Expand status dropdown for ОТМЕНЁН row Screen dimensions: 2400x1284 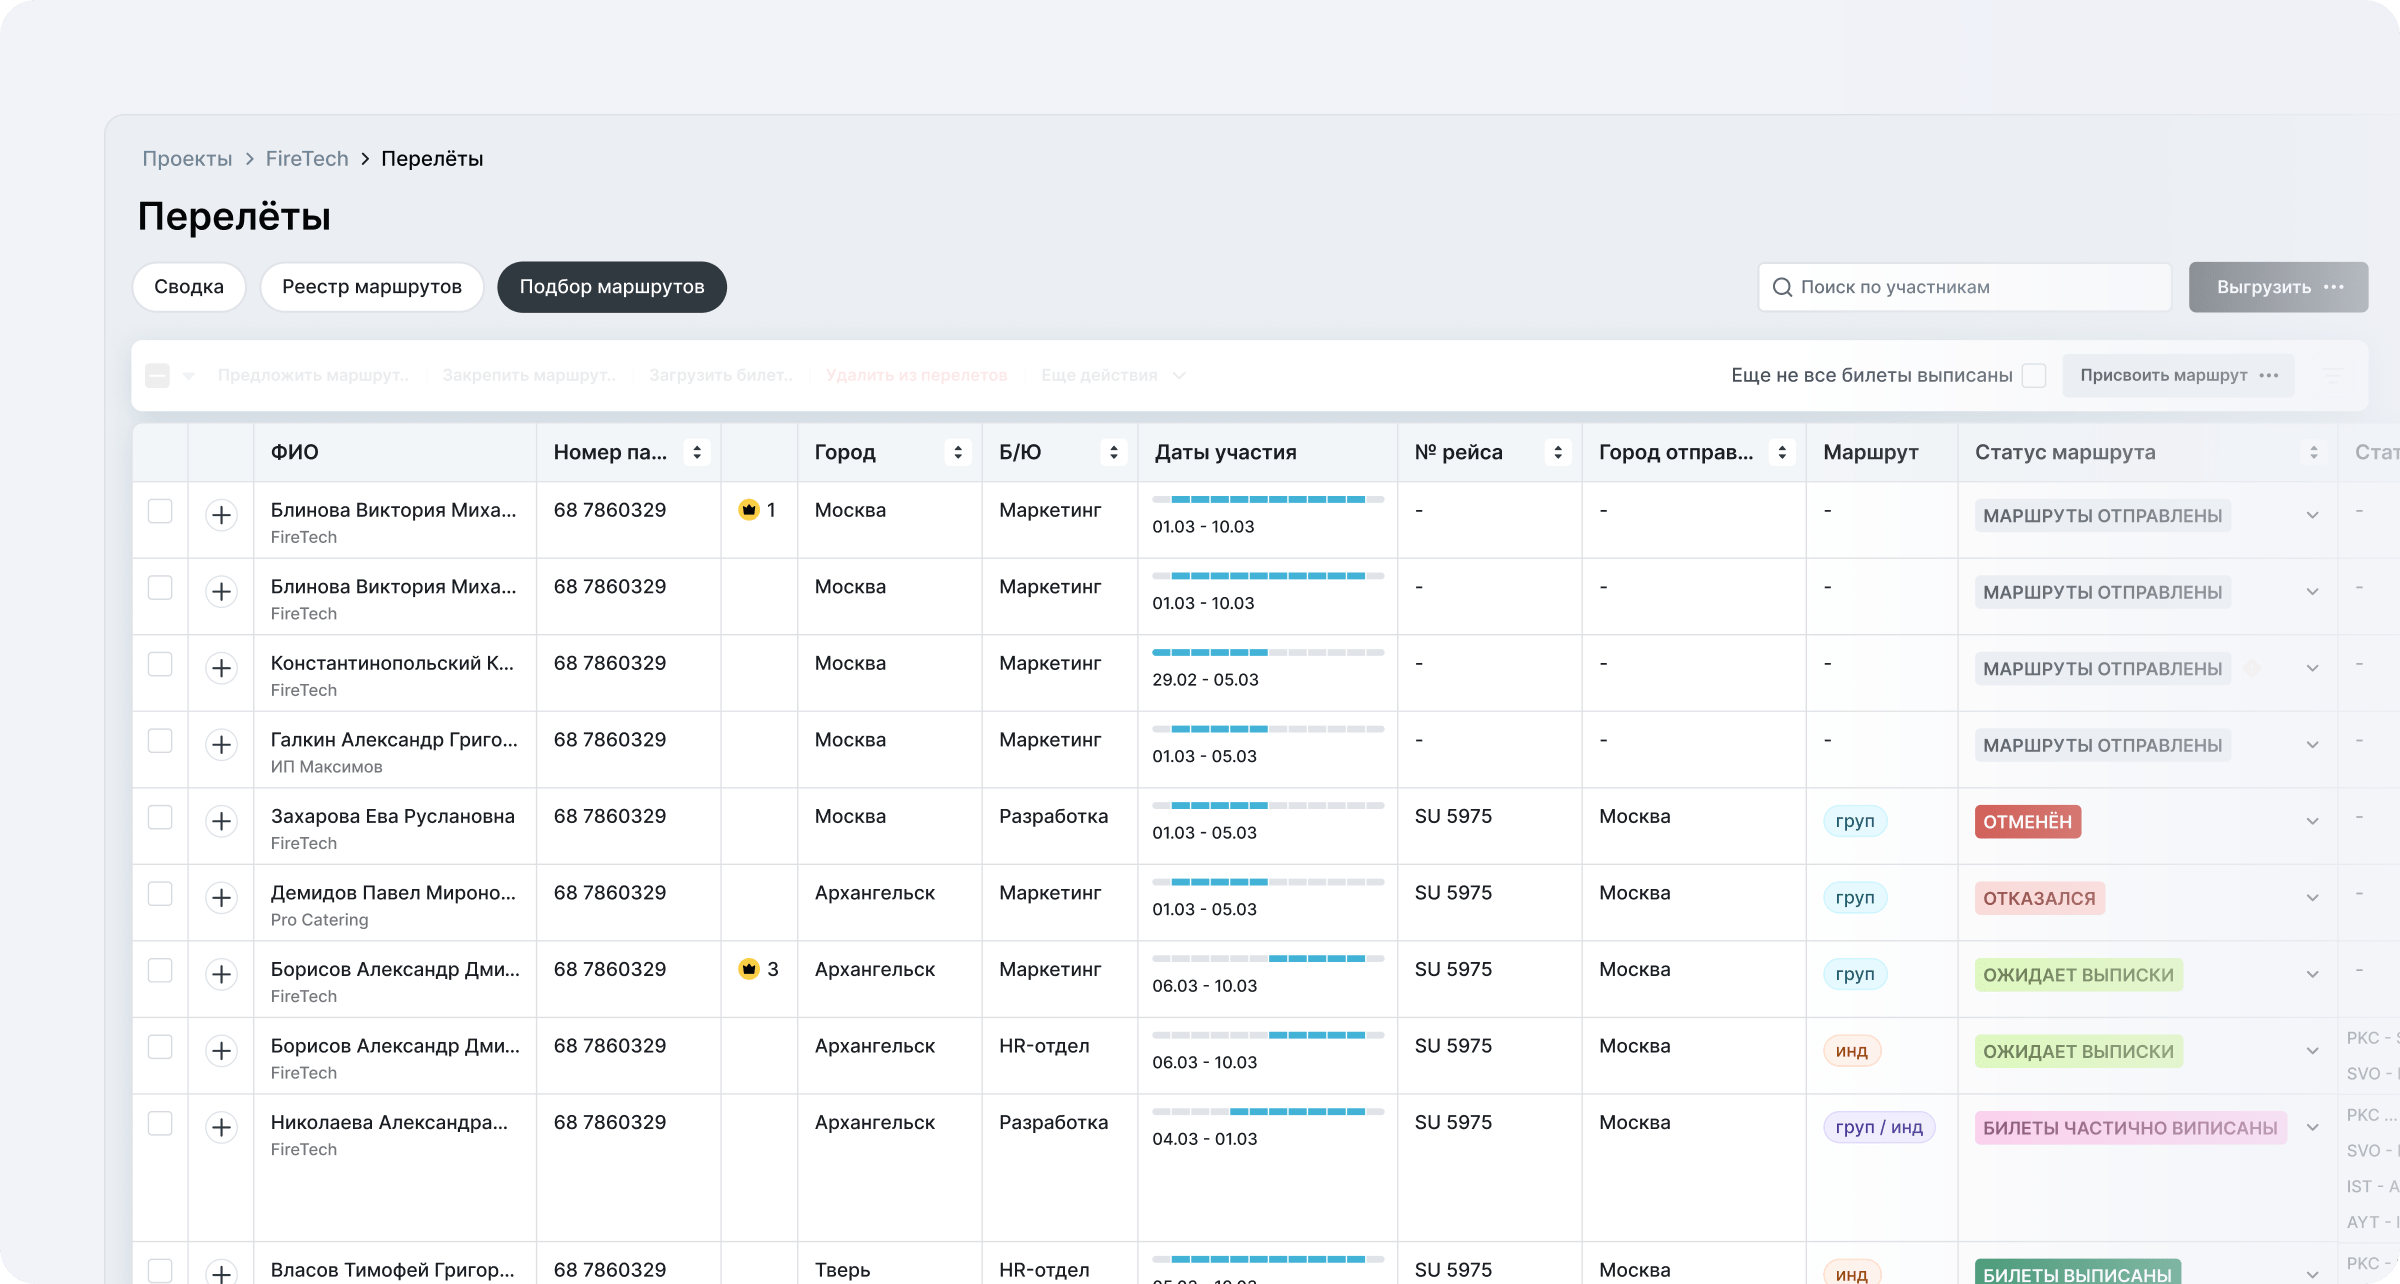(2312, 821)
